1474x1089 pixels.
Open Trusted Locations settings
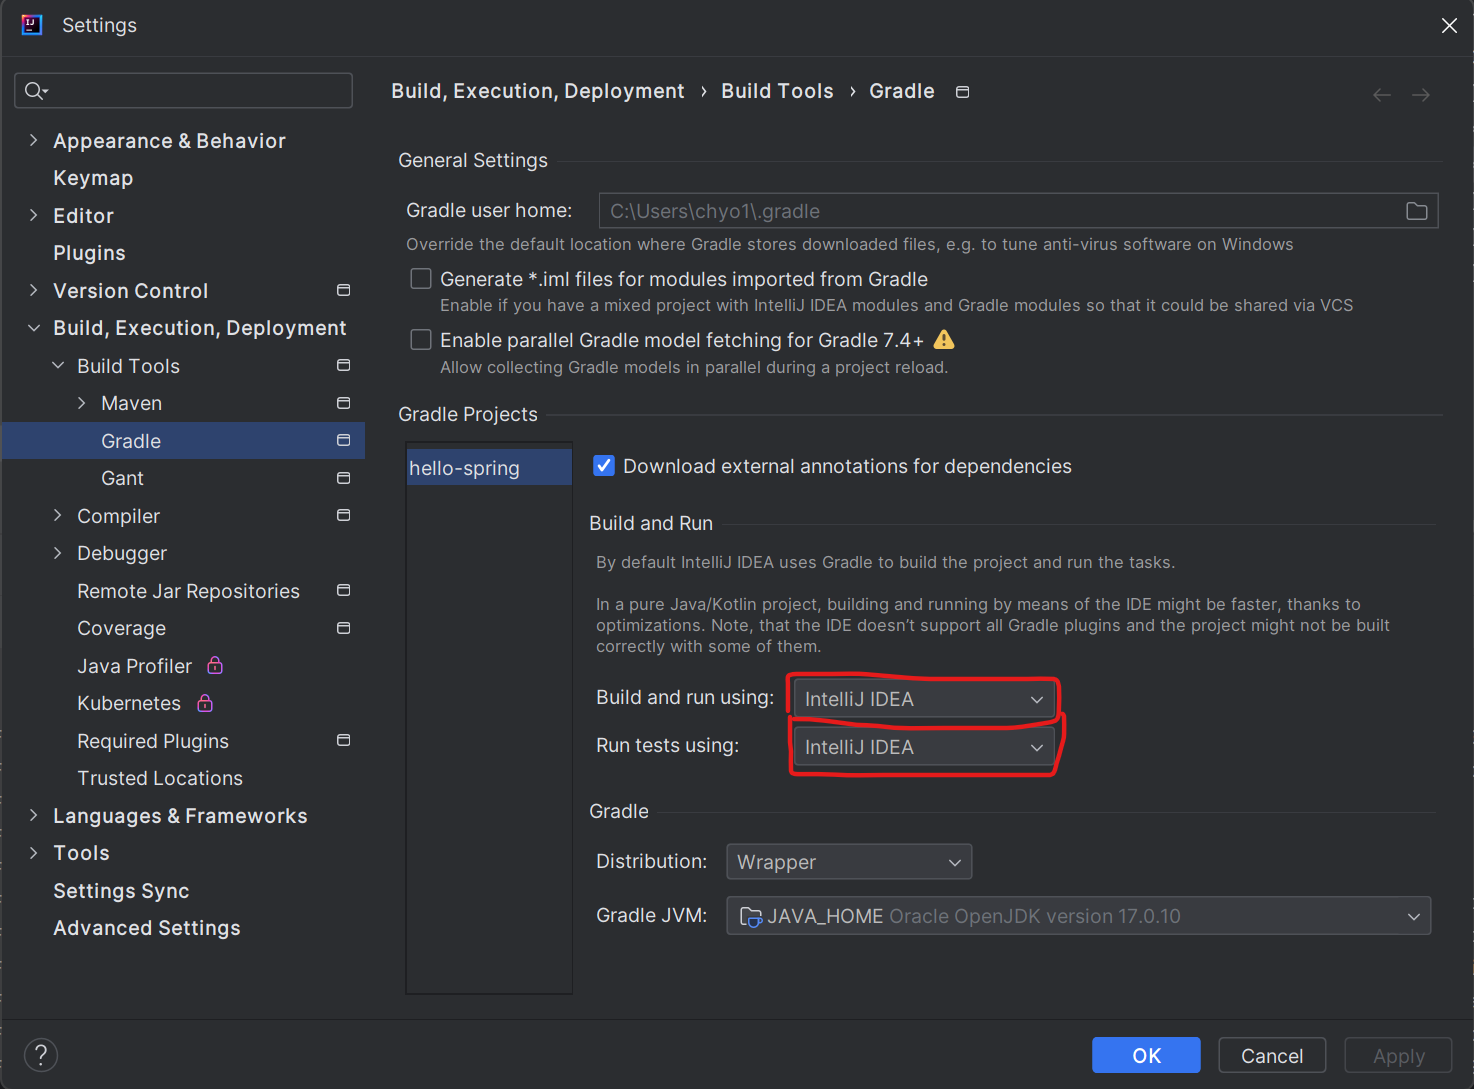pos(160,778)
